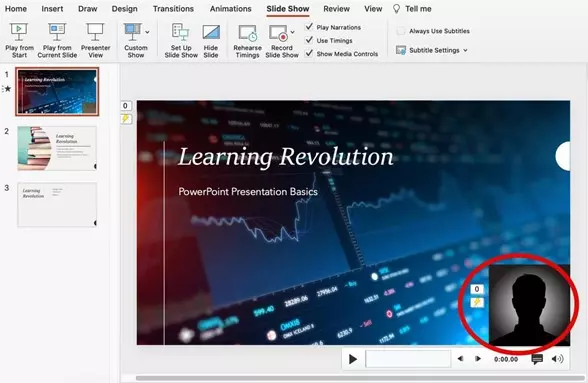Click the Learning Revolution title text
Image resolution: width=588 pixels, height=383 pixels.
286,156
